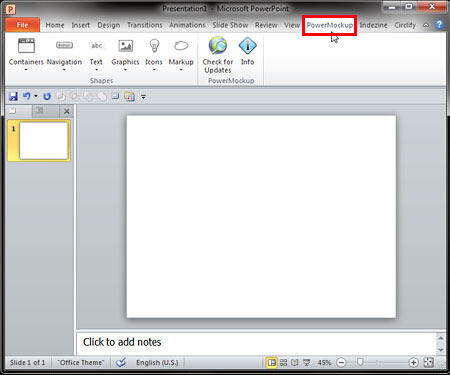Redo the last action

click(47, 96)
